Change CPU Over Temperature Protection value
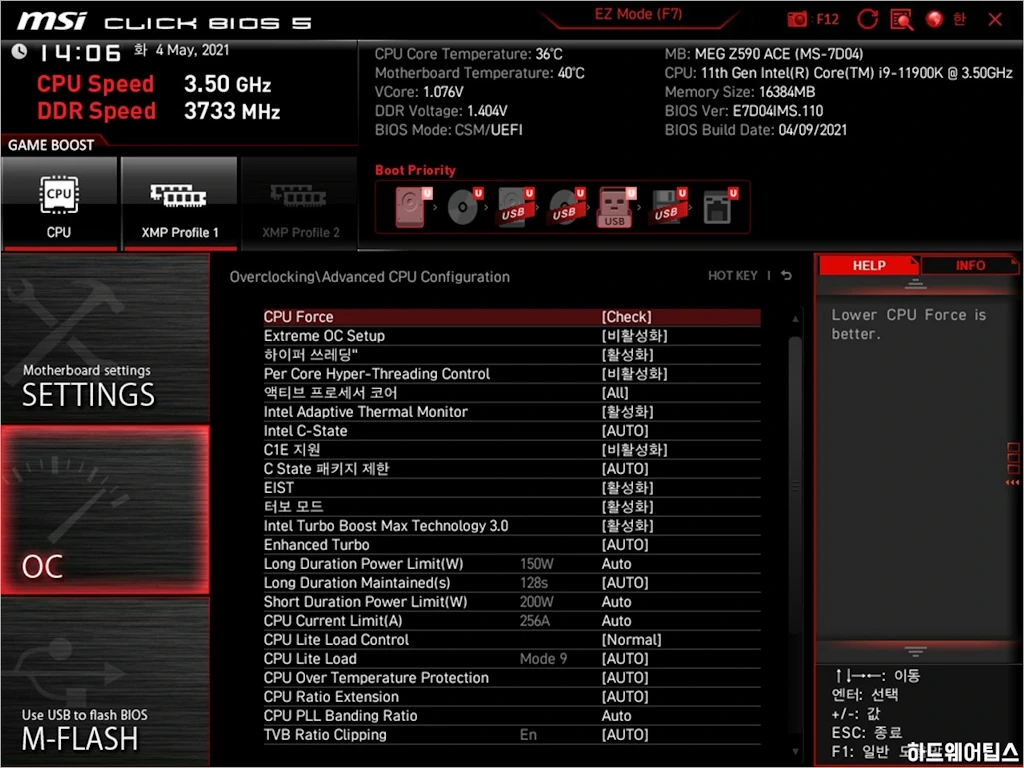The image size is (1024, 768). [x=625, y=677]
